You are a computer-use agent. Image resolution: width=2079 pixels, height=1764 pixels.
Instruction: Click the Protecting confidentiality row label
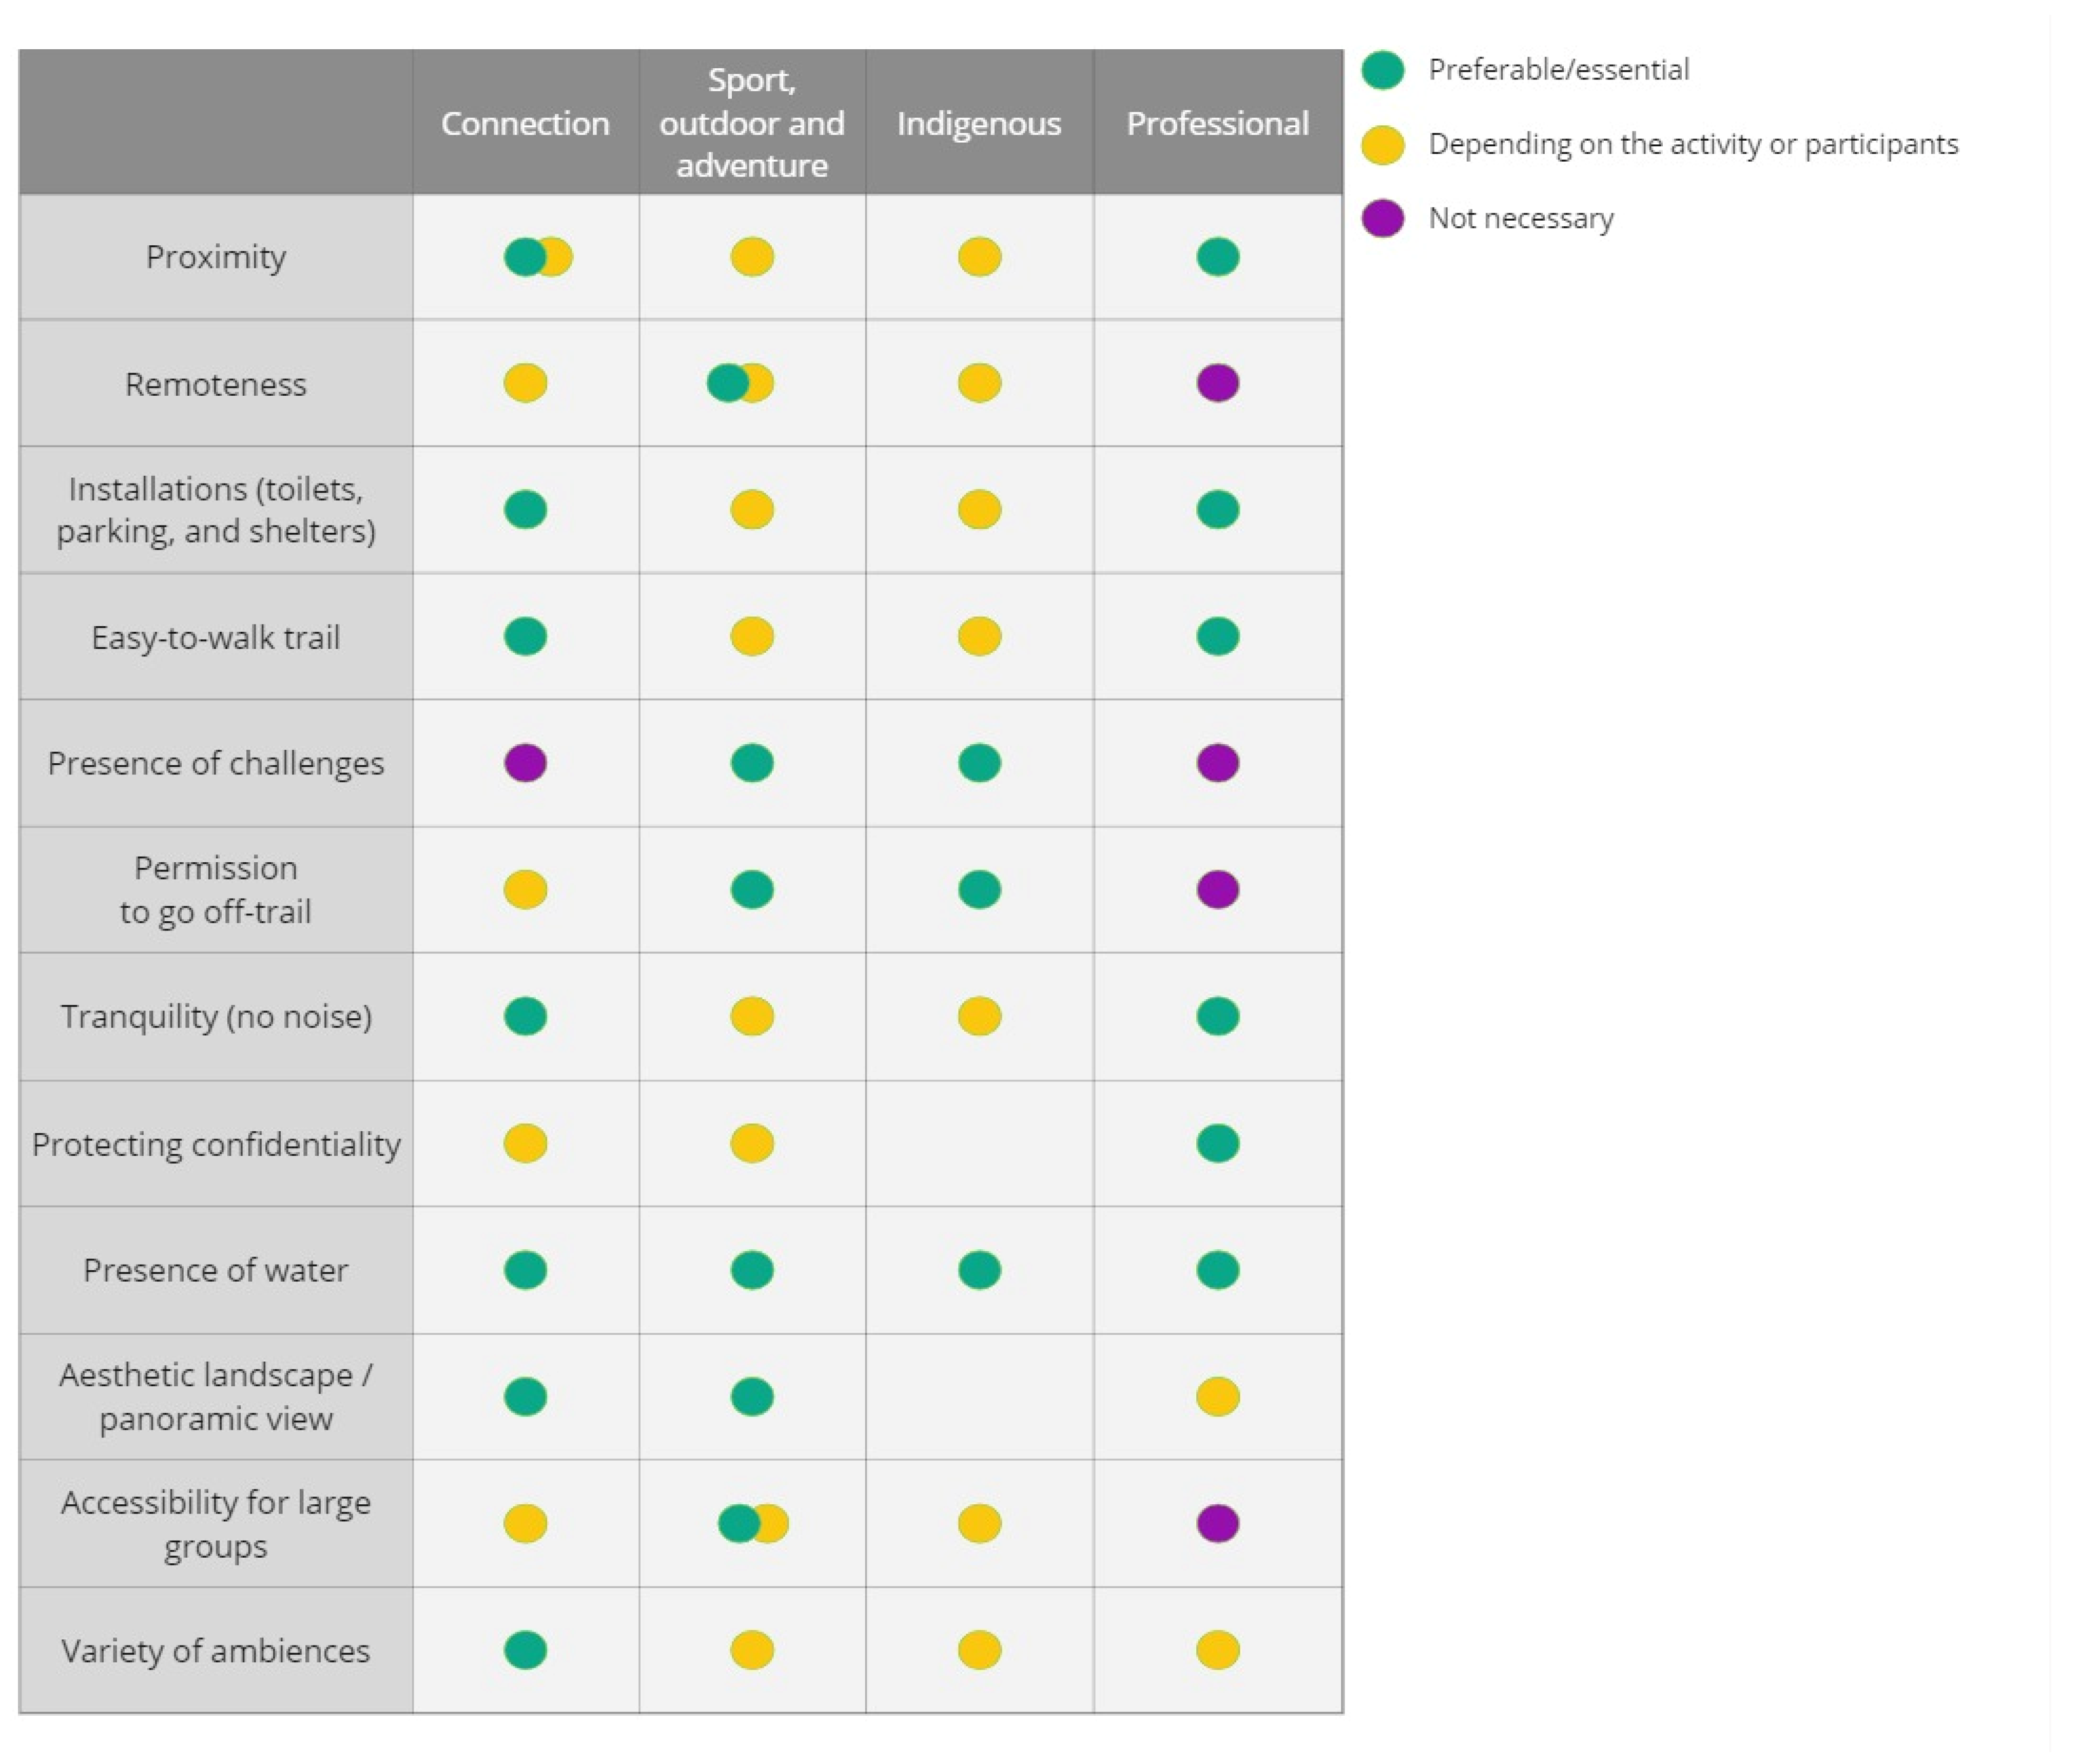tap(216, 1144)
